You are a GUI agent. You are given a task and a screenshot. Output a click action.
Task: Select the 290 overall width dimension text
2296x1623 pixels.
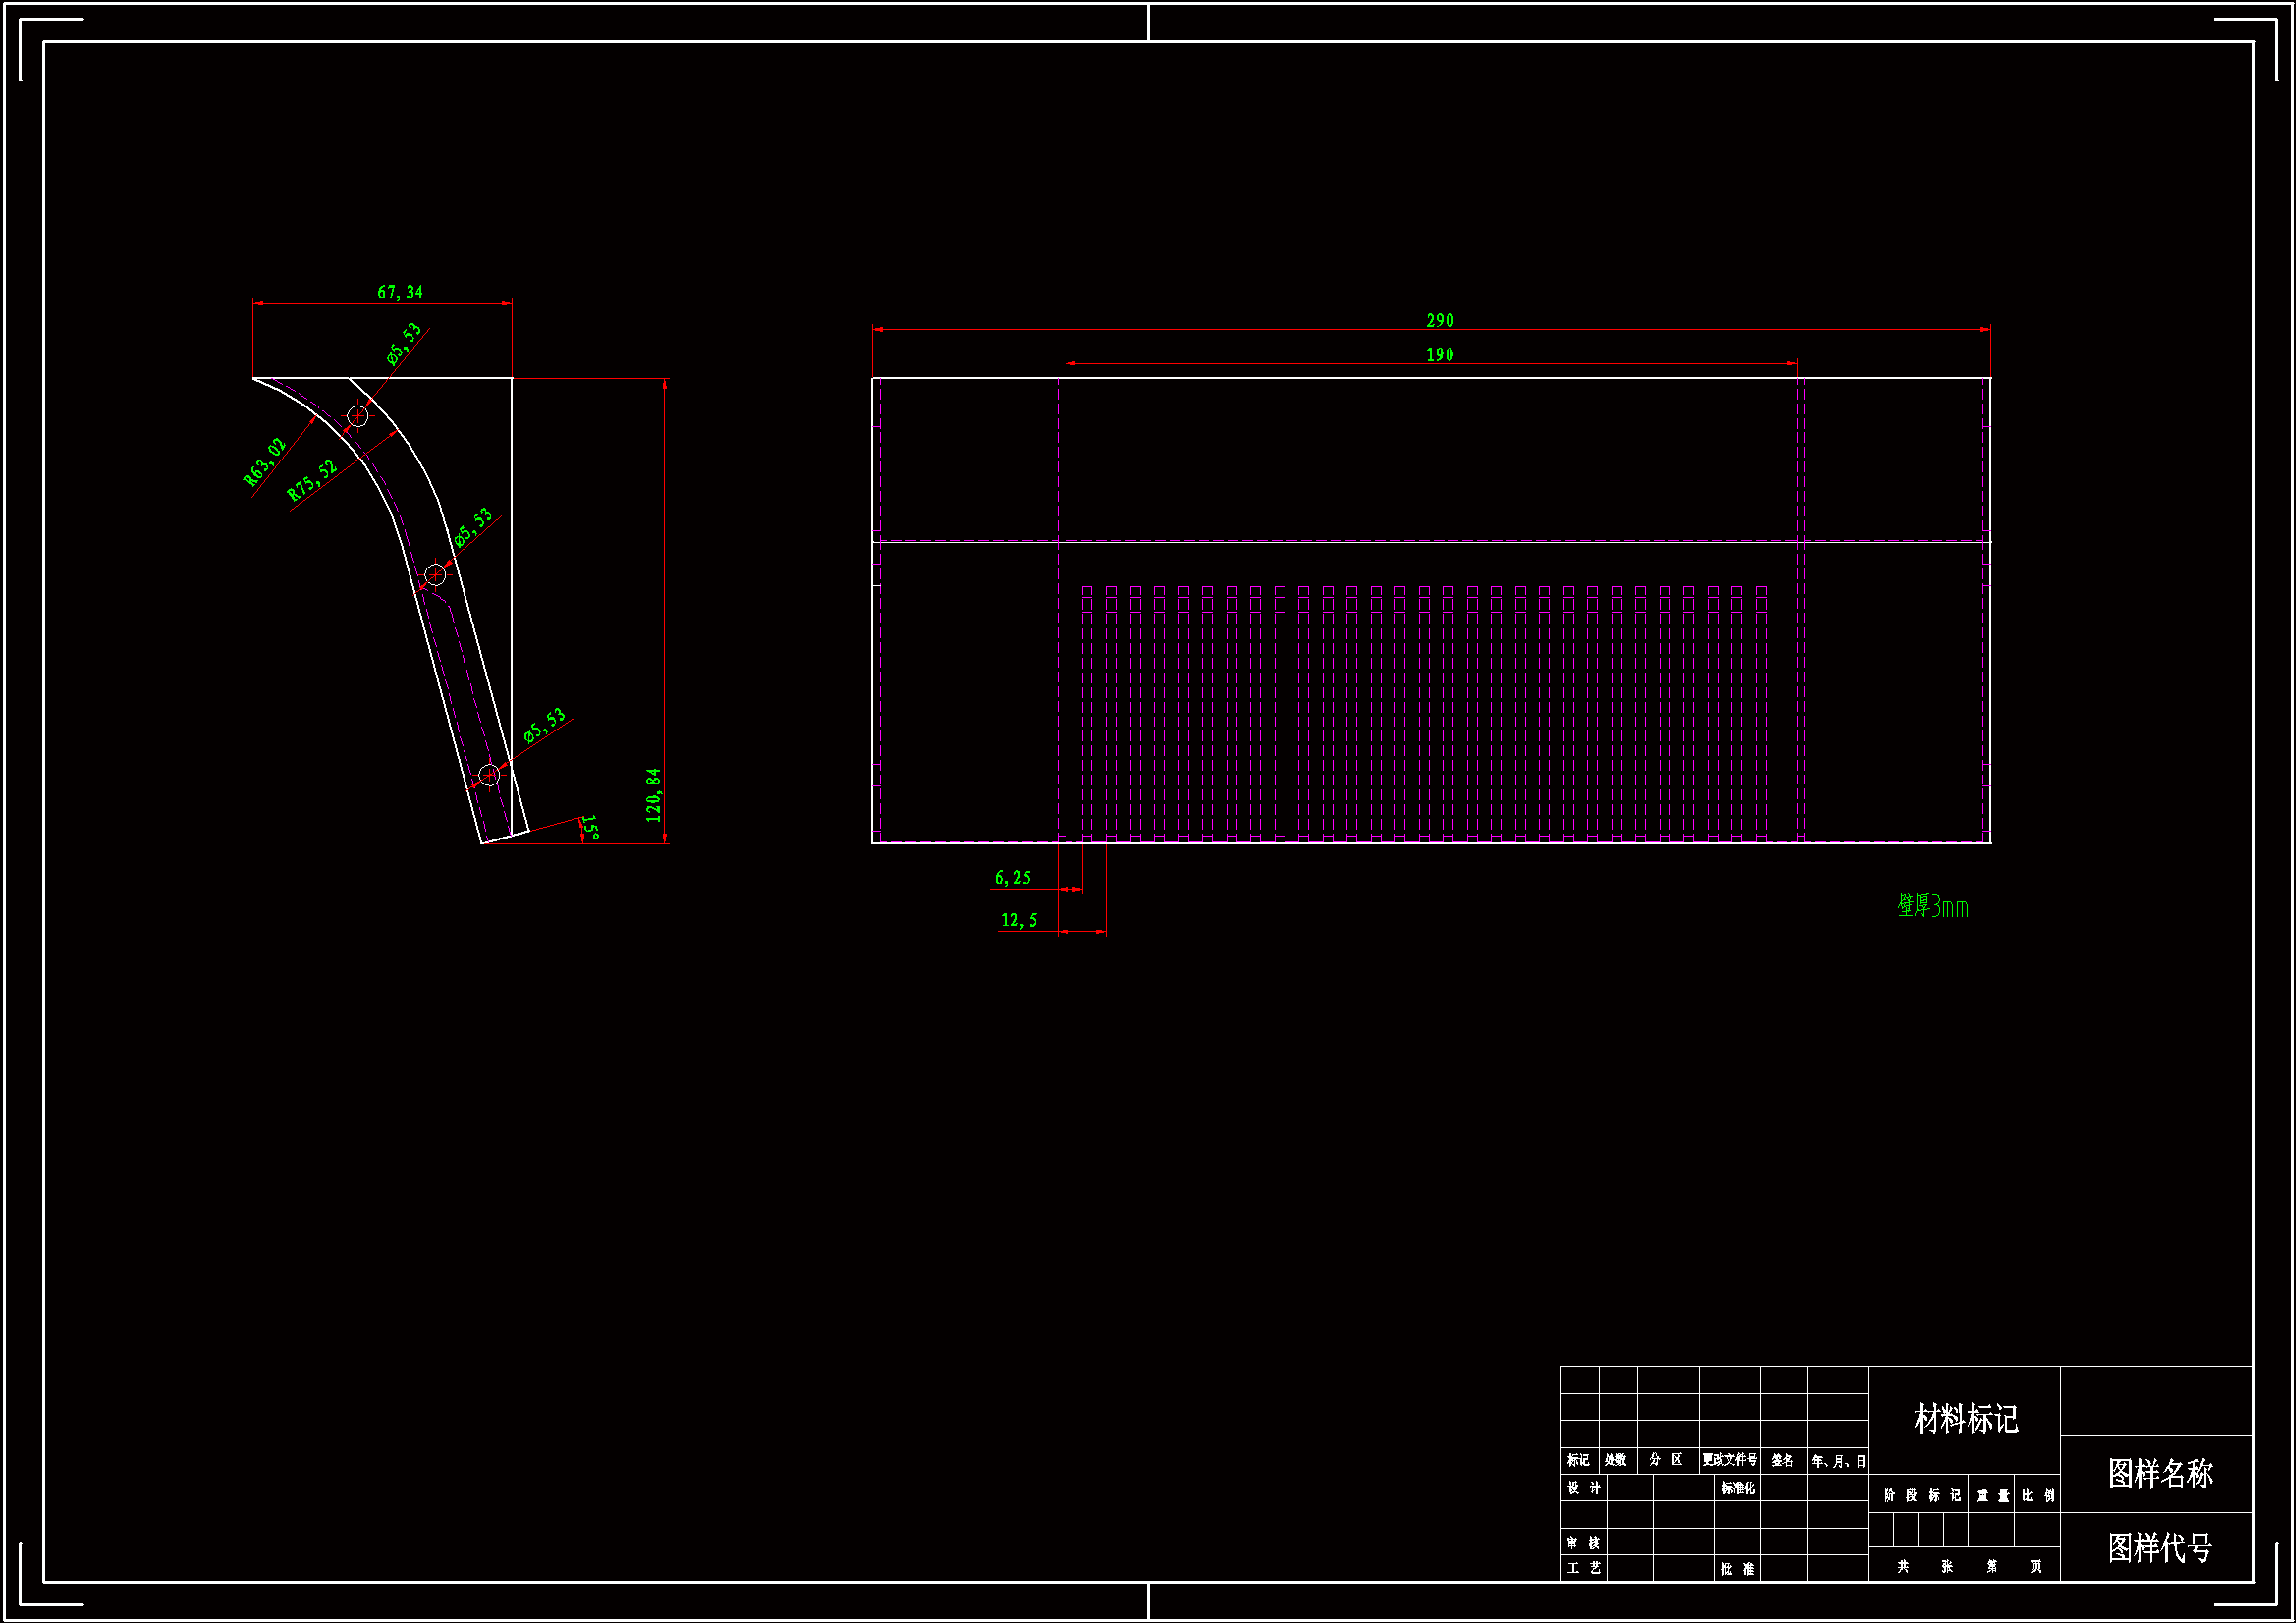(1439, 320)
